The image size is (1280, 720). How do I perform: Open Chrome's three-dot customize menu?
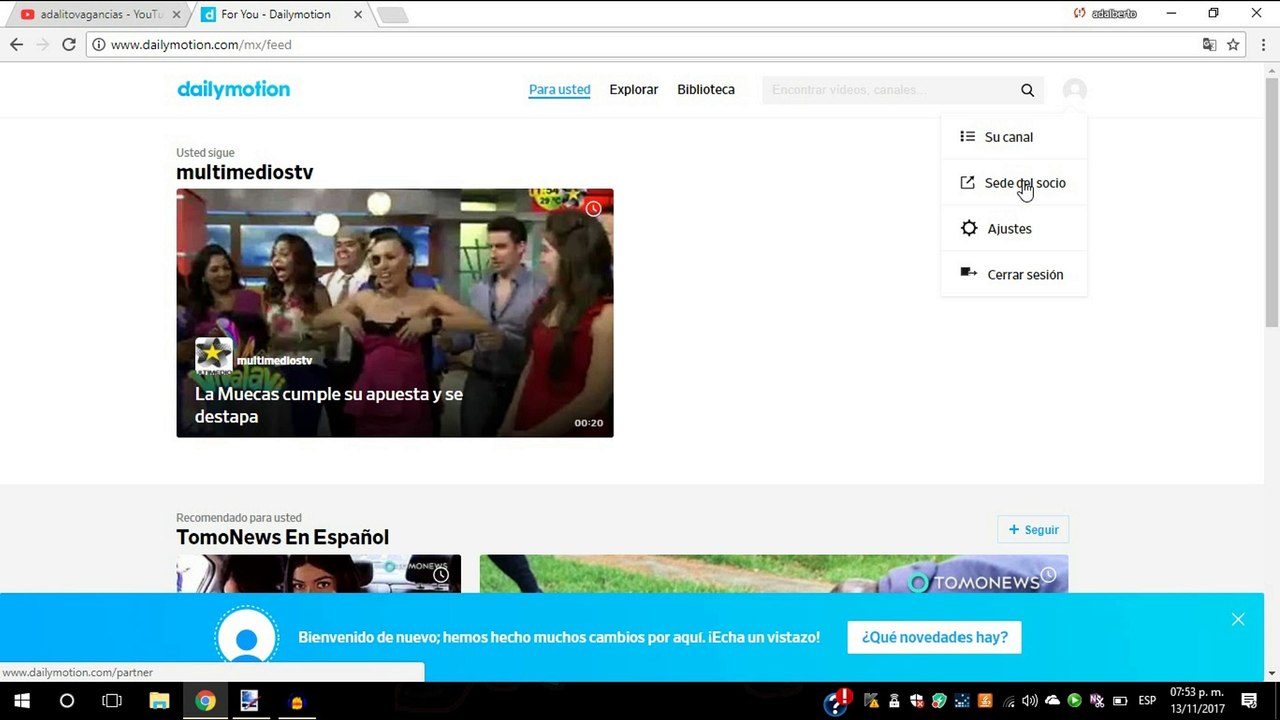[x=1262, y=44]
